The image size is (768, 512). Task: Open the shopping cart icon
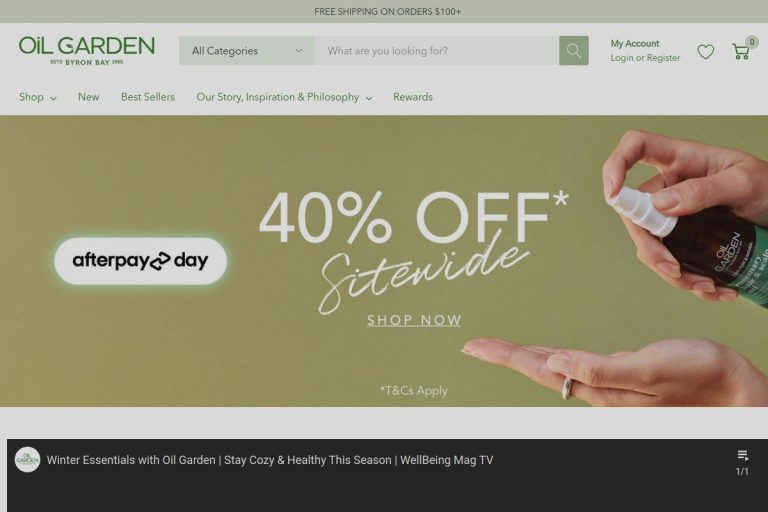click(x=741, y=51)
